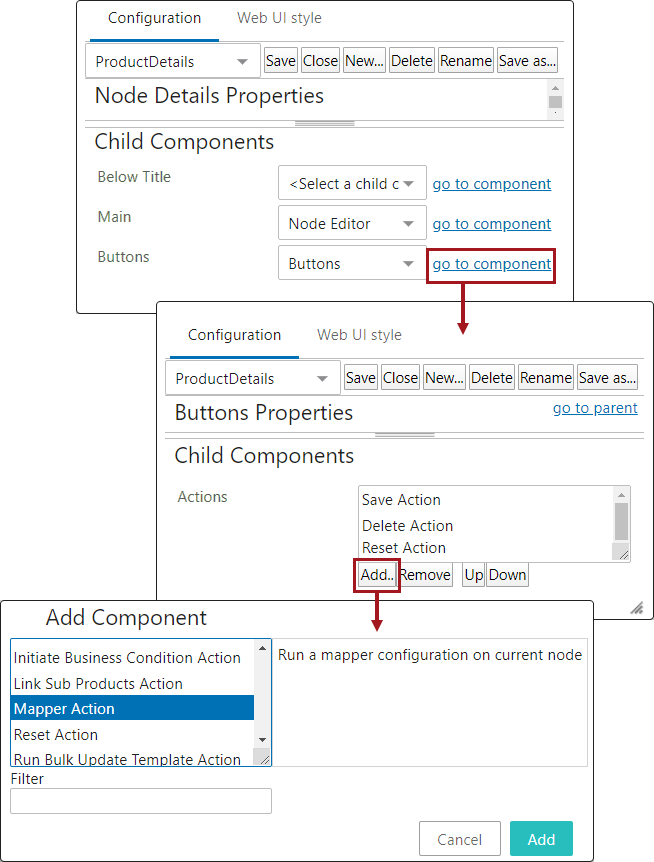
Task: Expand the Below Title child component dropdown
Action: [352, 183]
